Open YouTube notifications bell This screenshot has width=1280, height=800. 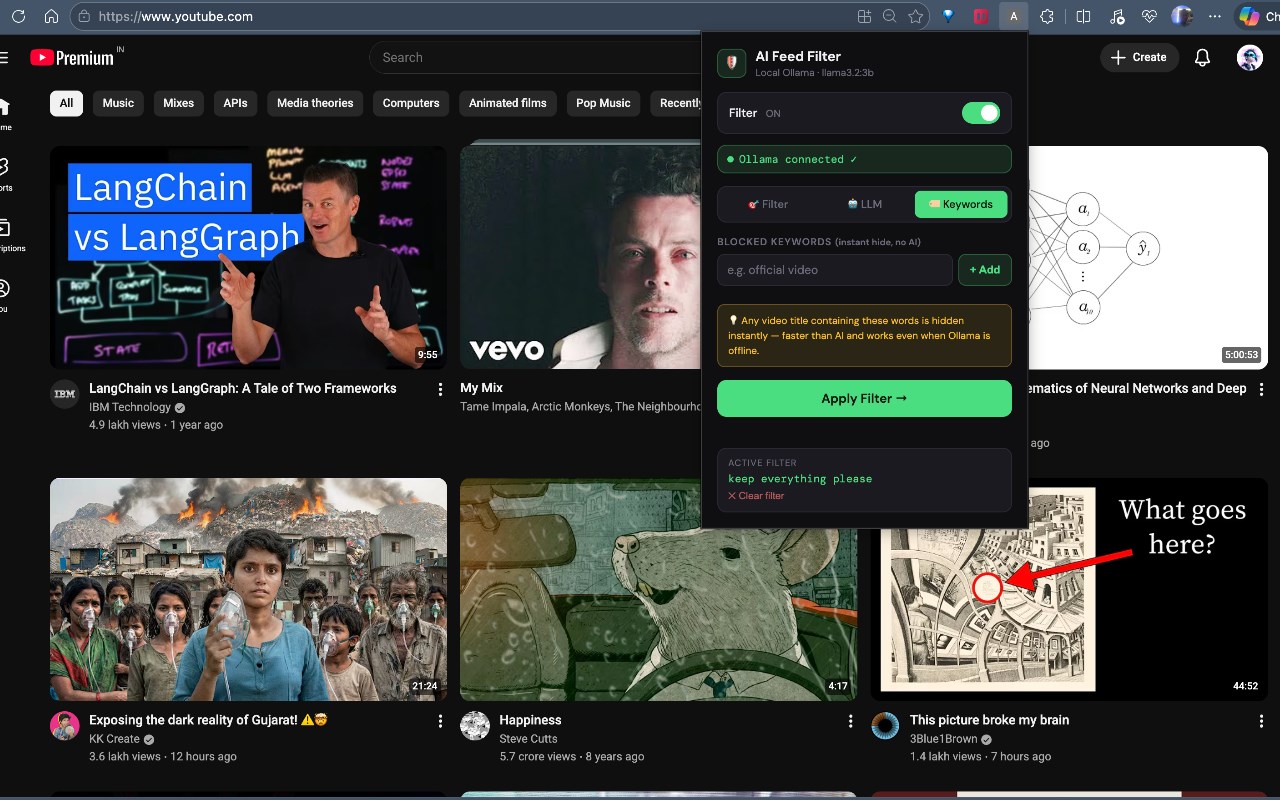[x=1203, y=57]
